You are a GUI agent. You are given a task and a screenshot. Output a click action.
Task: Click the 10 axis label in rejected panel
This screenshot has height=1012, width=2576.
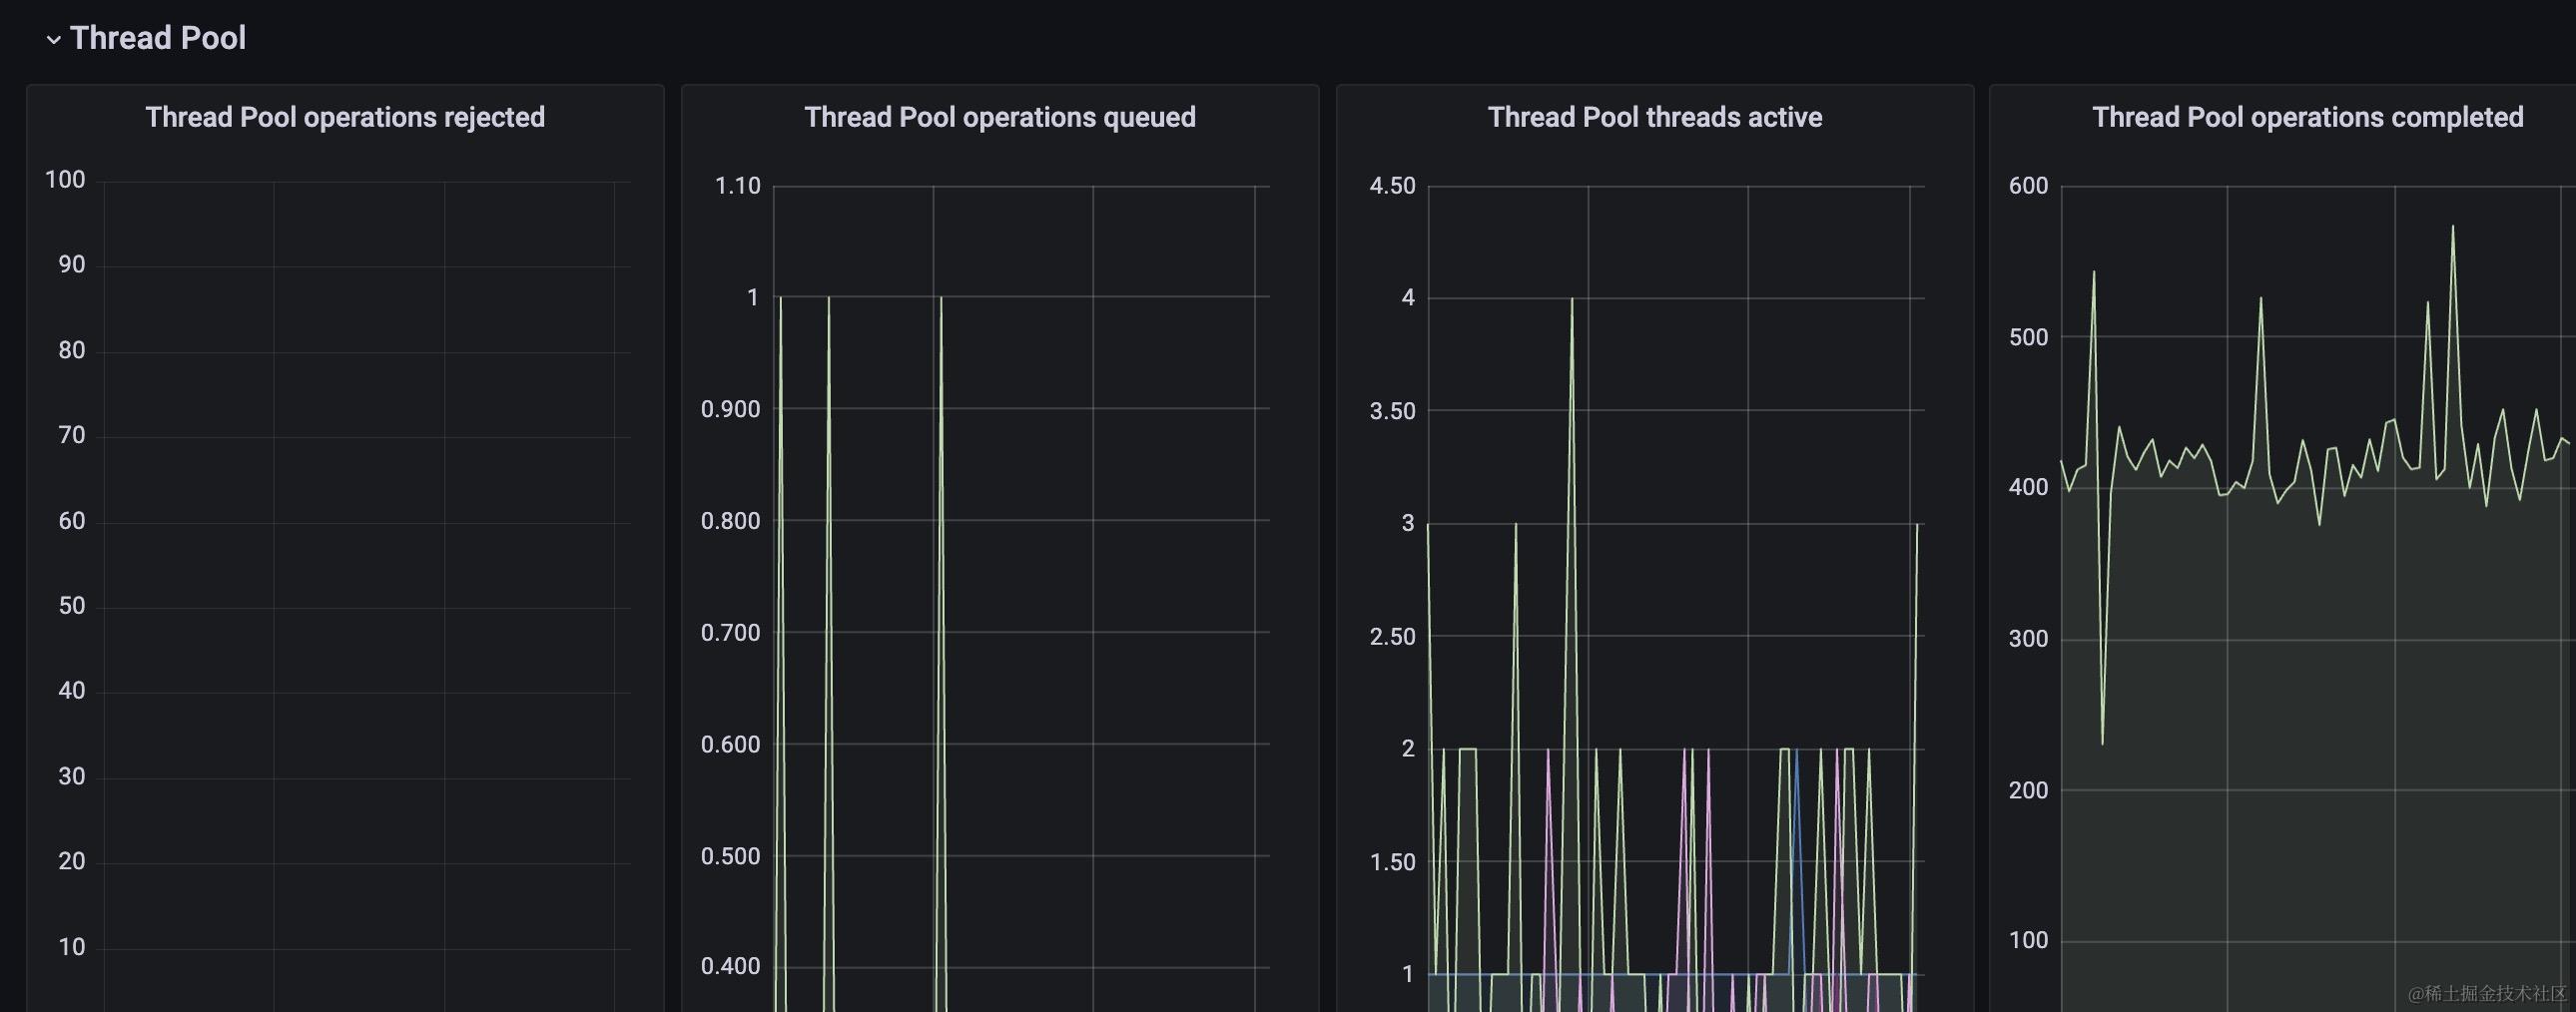coord(72,947)
